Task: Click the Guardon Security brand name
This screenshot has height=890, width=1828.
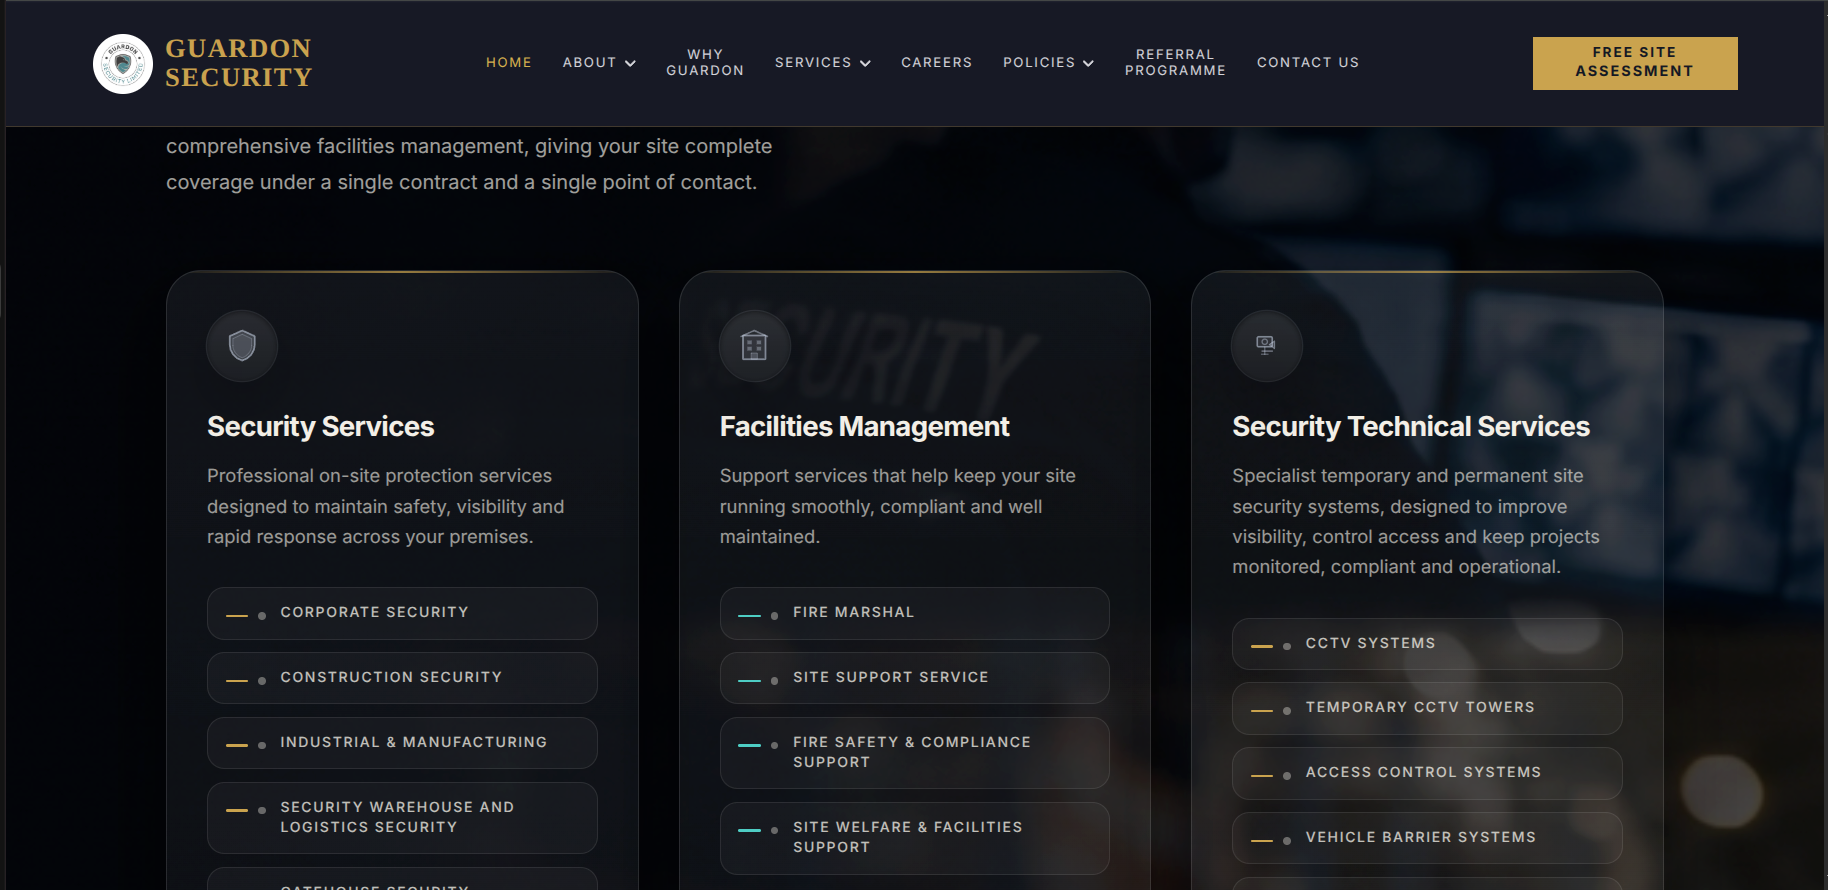Action: [239, 63]
